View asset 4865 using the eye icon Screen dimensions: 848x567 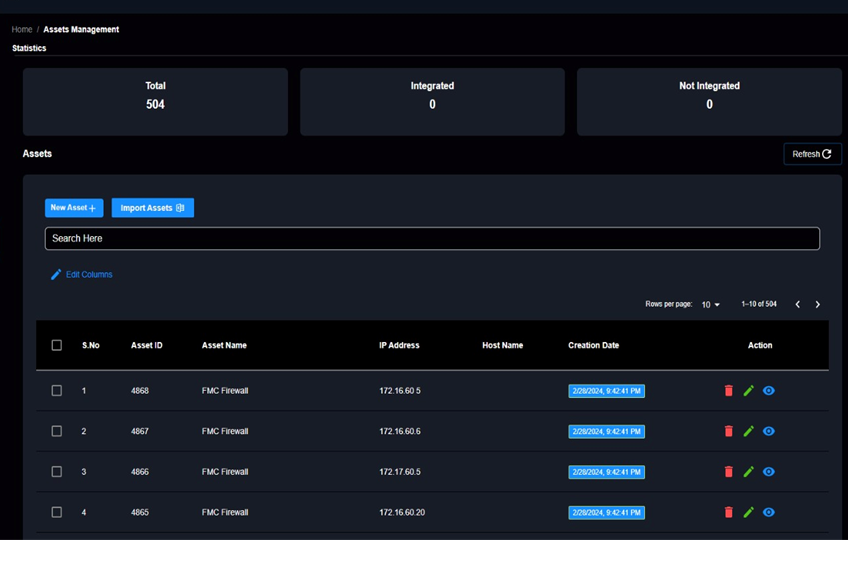768,512
